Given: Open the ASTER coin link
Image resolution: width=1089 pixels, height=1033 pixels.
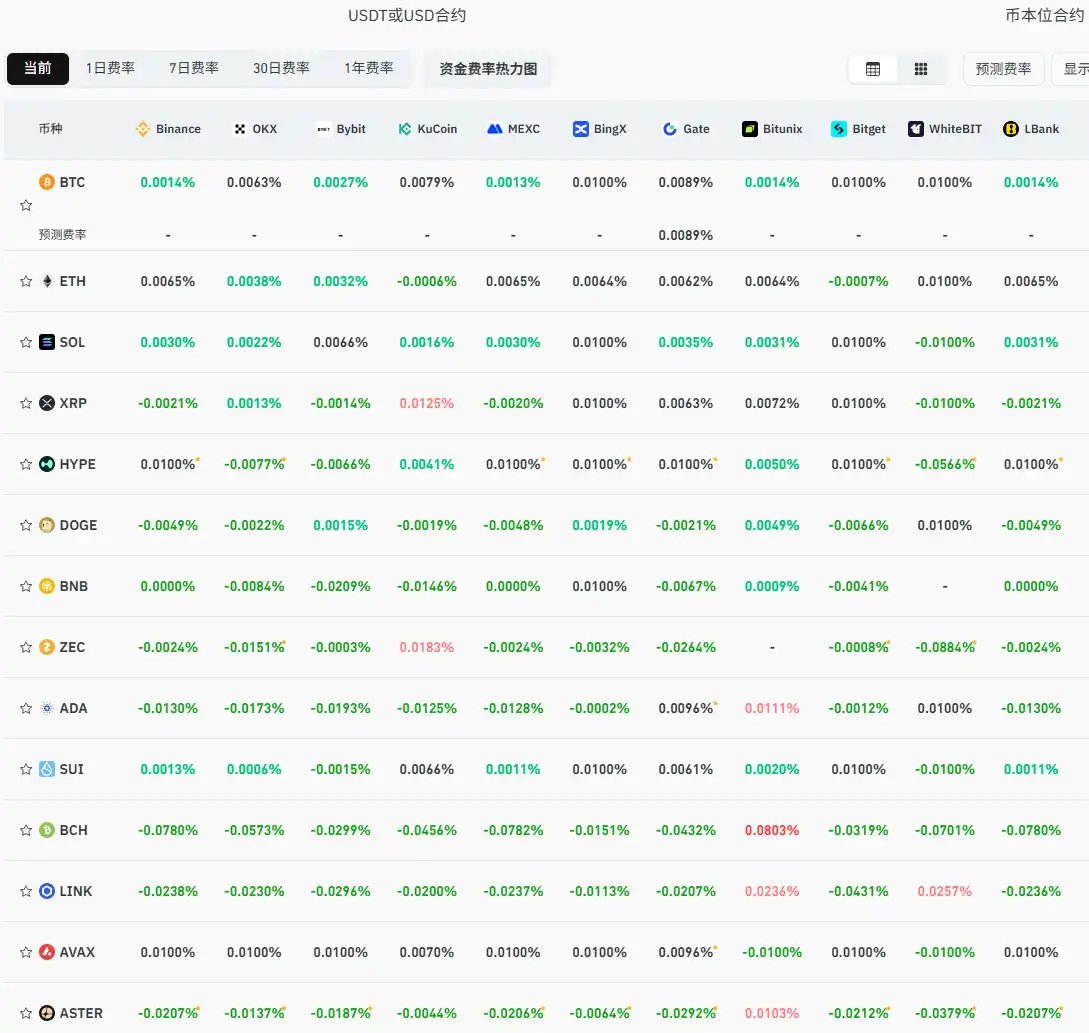Looking at the screenshot, I should coord(81,1014).
